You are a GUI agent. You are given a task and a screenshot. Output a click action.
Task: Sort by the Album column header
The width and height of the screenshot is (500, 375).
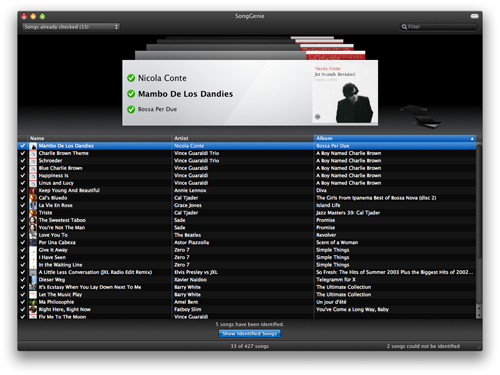[x=395, y=138]
